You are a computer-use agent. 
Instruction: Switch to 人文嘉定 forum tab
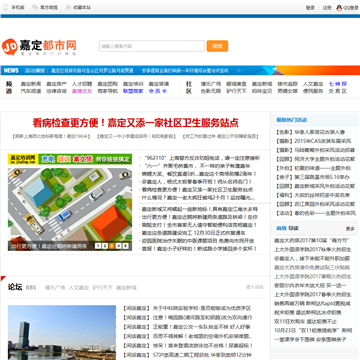[x=79, y=288]
